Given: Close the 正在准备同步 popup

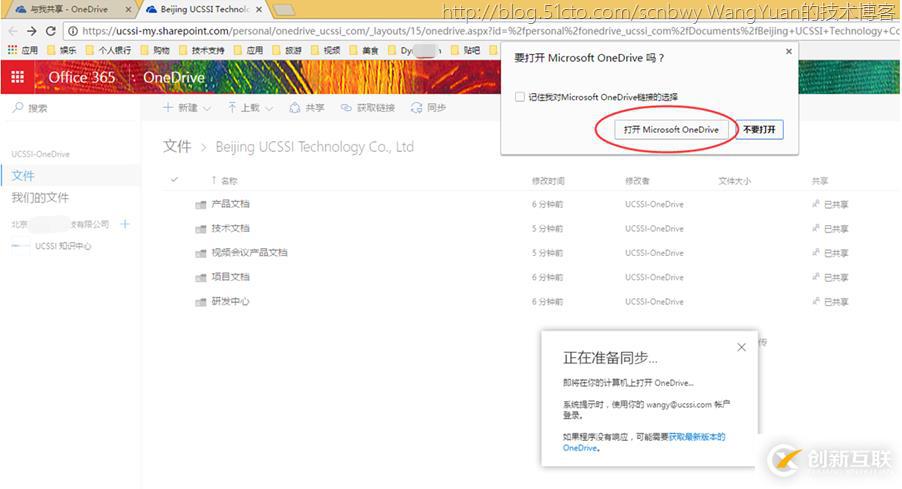Looking at the screenshot, I should 742,347.
